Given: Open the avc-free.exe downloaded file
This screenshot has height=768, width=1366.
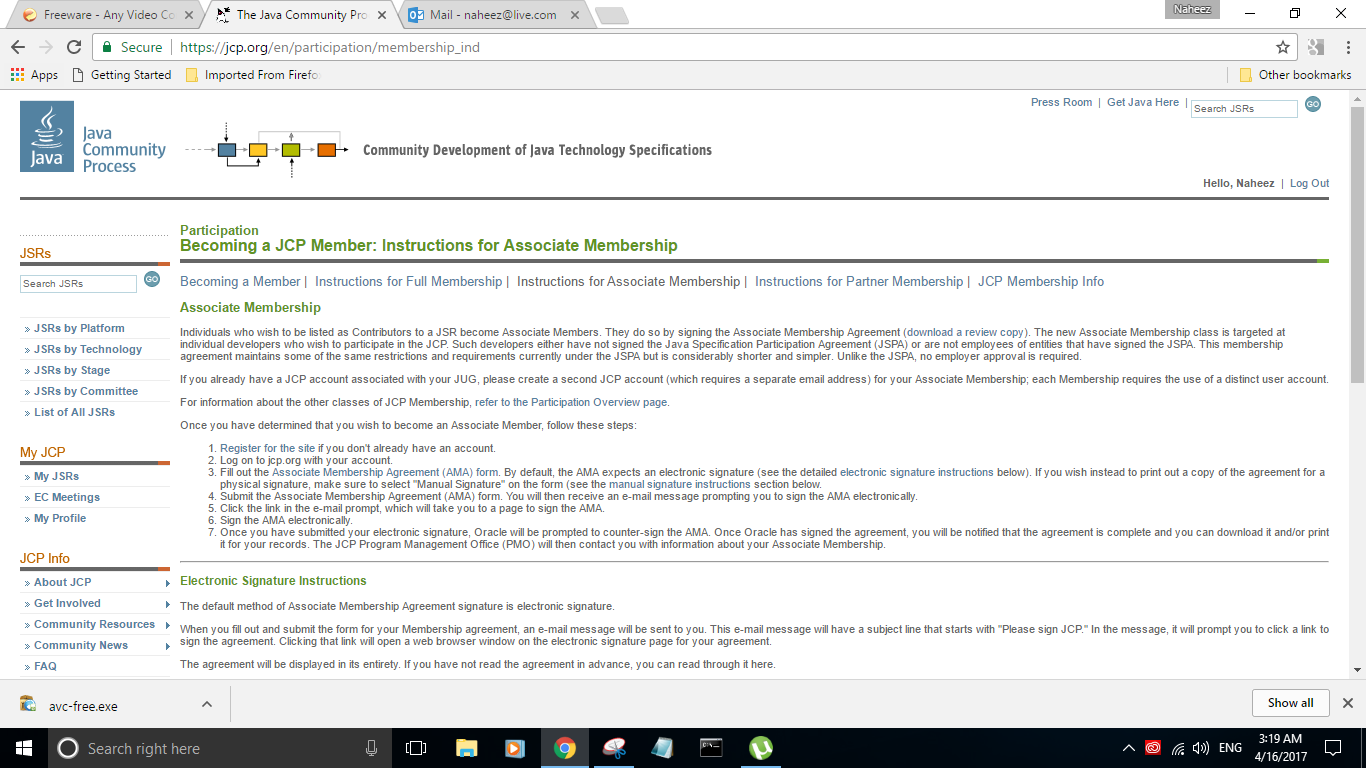Looking at the screenshot, I should (83, 706).
